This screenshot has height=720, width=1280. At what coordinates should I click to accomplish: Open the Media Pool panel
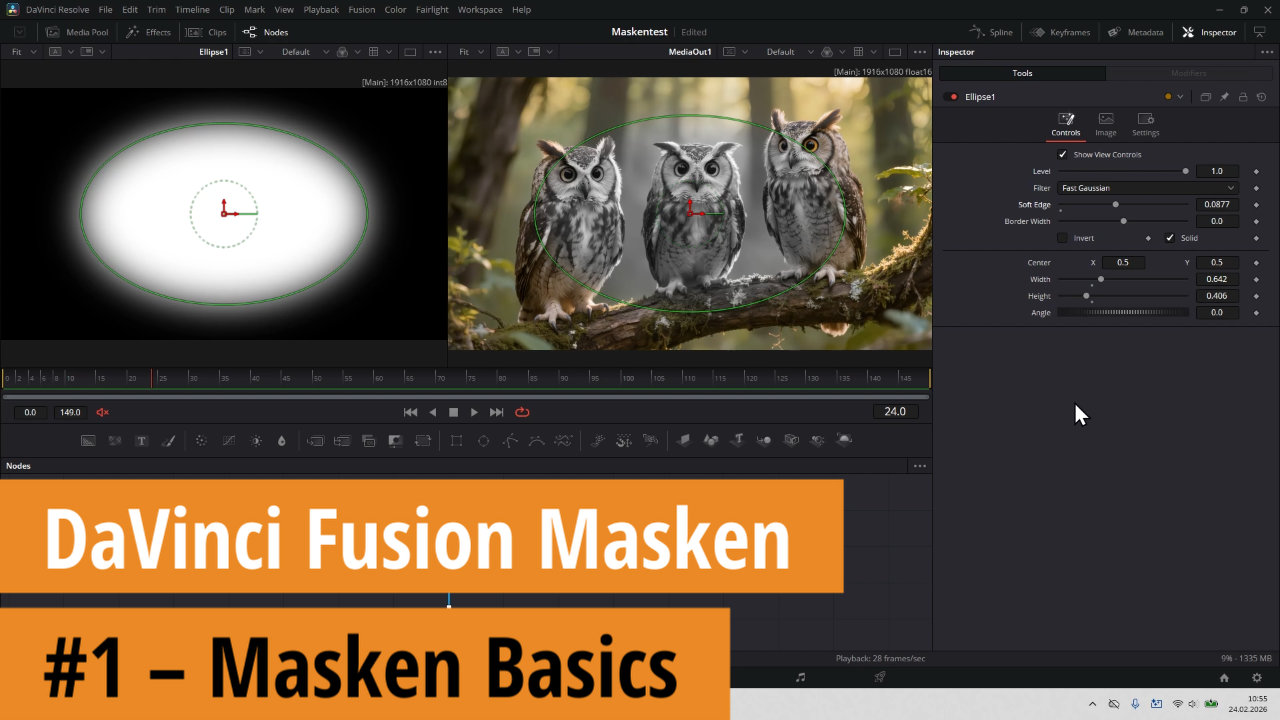[x=77, y=32]
